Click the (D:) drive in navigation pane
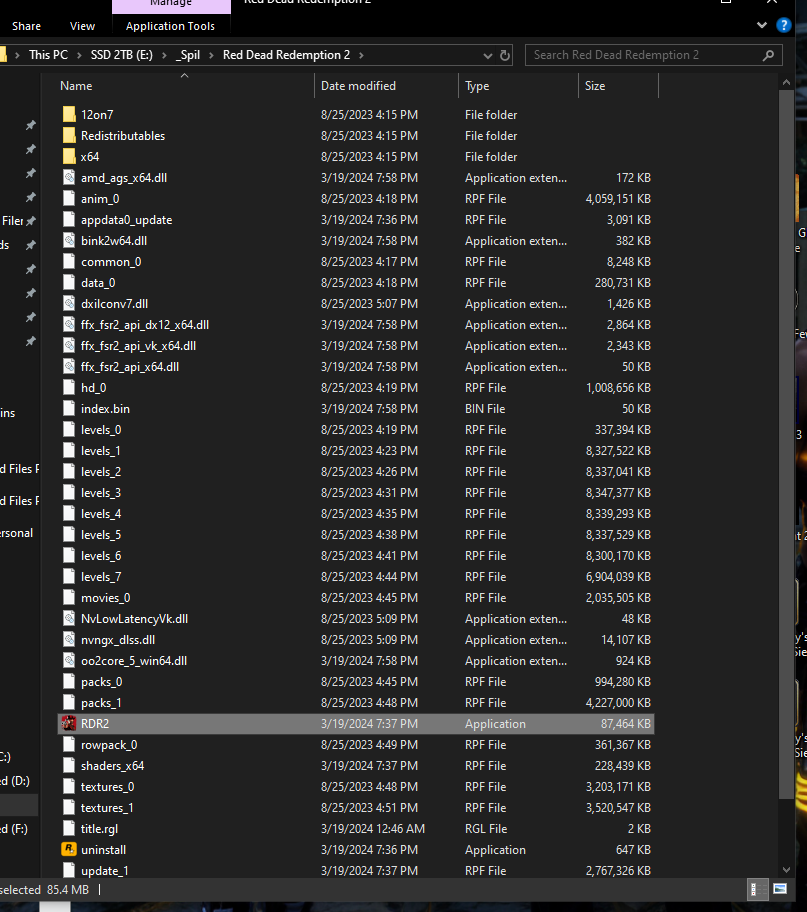The image size is (807, 912). tap(15, 781)
